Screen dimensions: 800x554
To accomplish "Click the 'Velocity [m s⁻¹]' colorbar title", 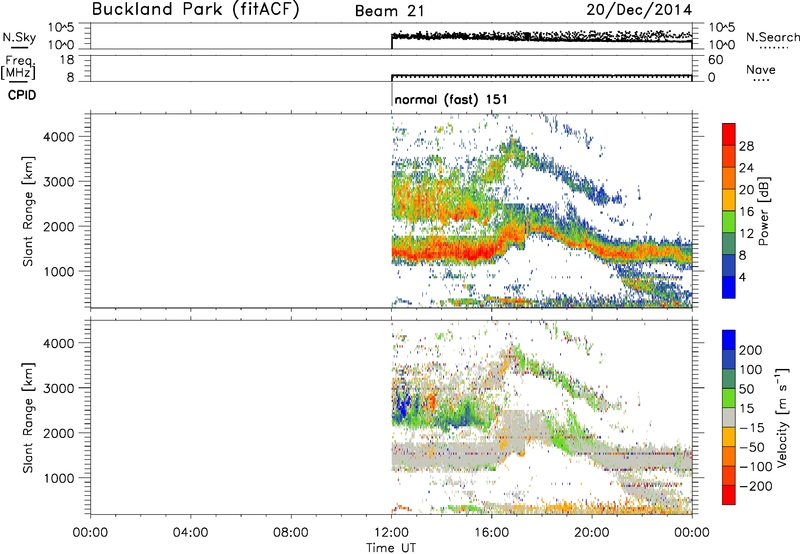I will click(x=782, y=417).
